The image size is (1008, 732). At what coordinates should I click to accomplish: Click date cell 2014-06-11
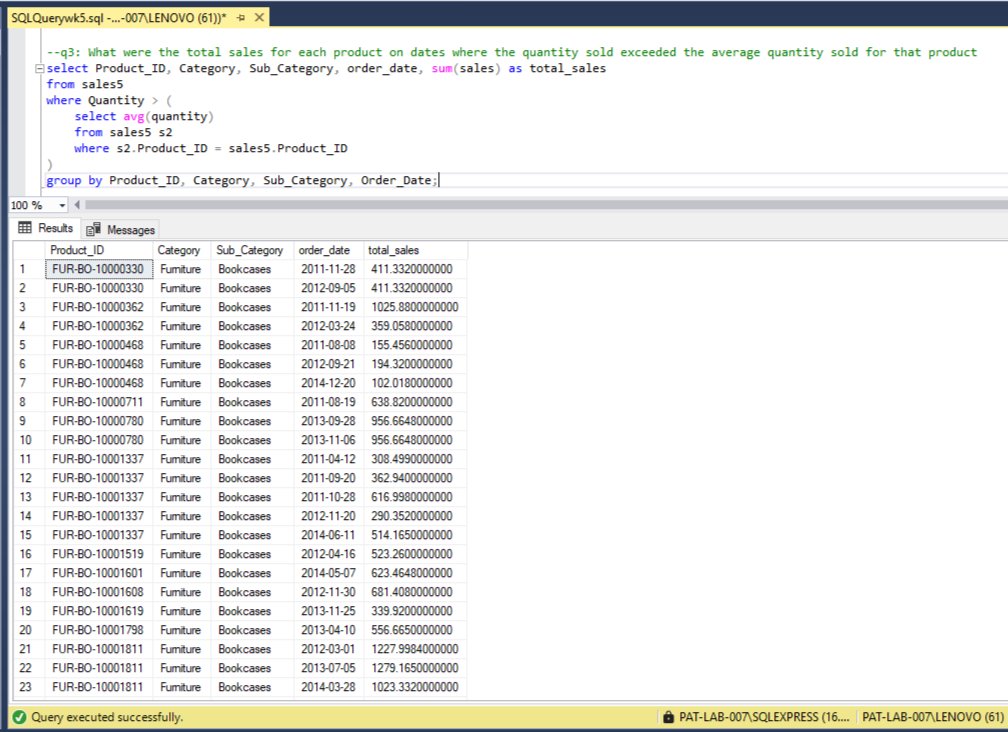[x=328, y=535]
